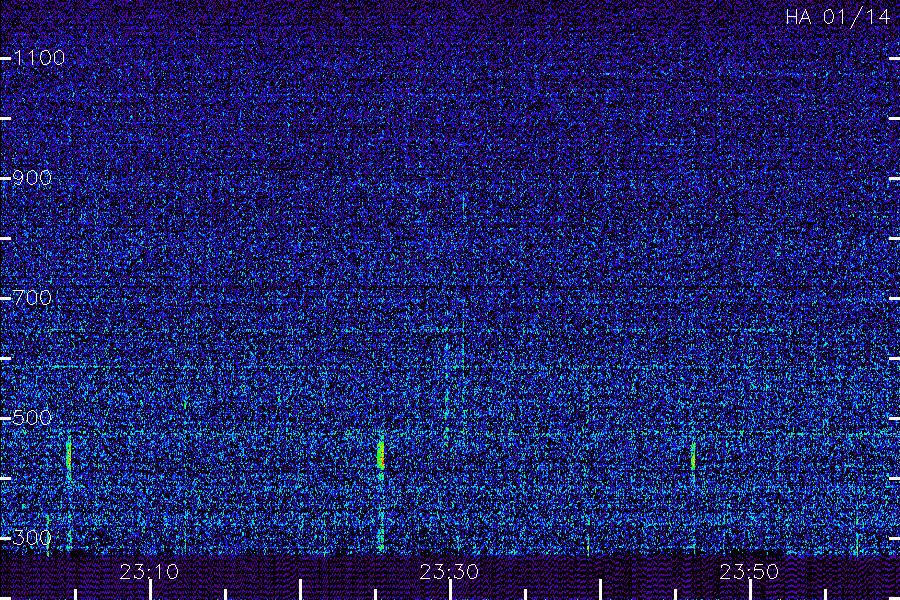This screenshot has width=900, height=600.
Task: Click the 23:10 time axis label
Action: tap(149, 572)
